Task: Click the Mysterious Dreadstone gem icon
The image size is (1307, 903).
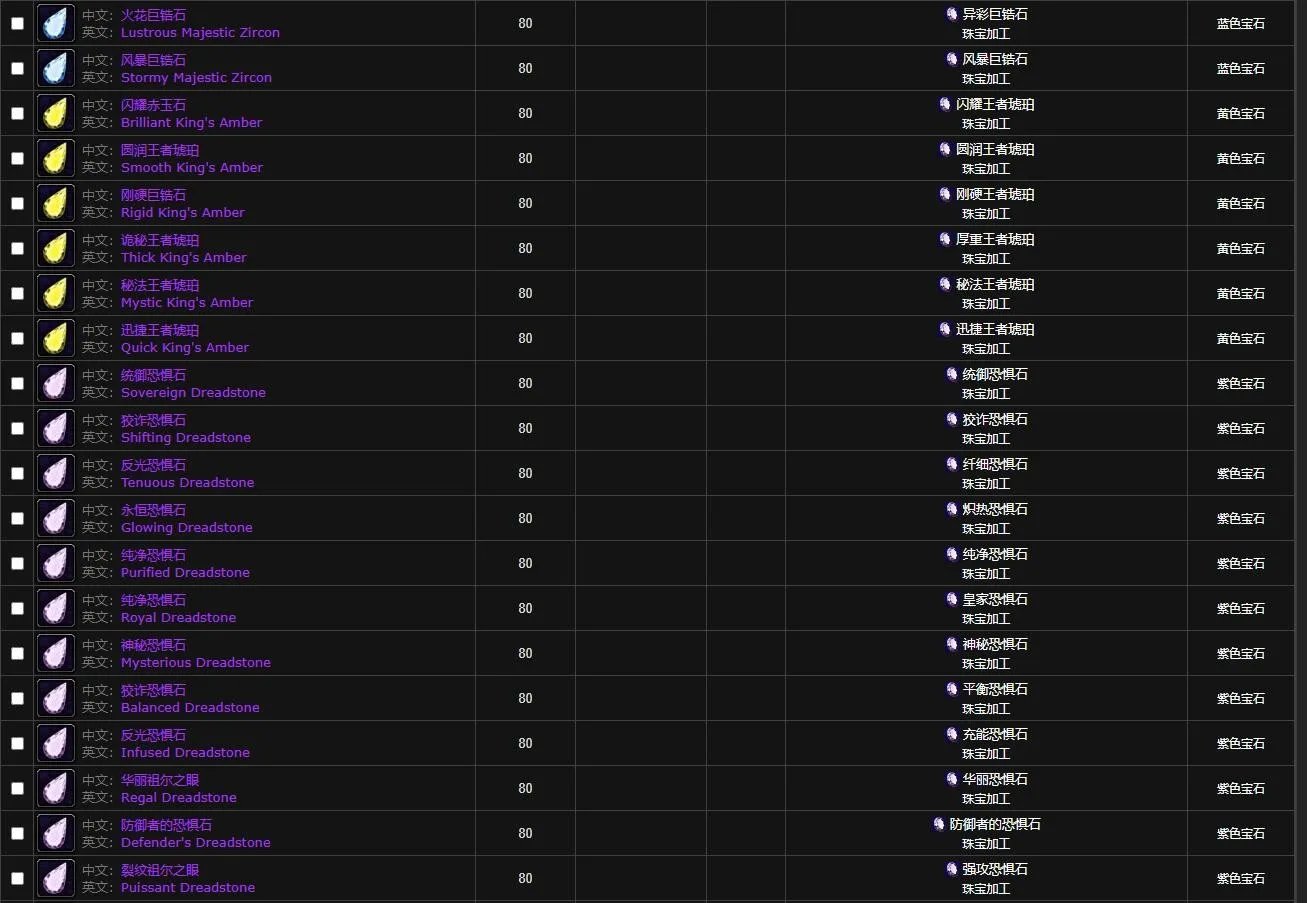Action: click(56, 653)
